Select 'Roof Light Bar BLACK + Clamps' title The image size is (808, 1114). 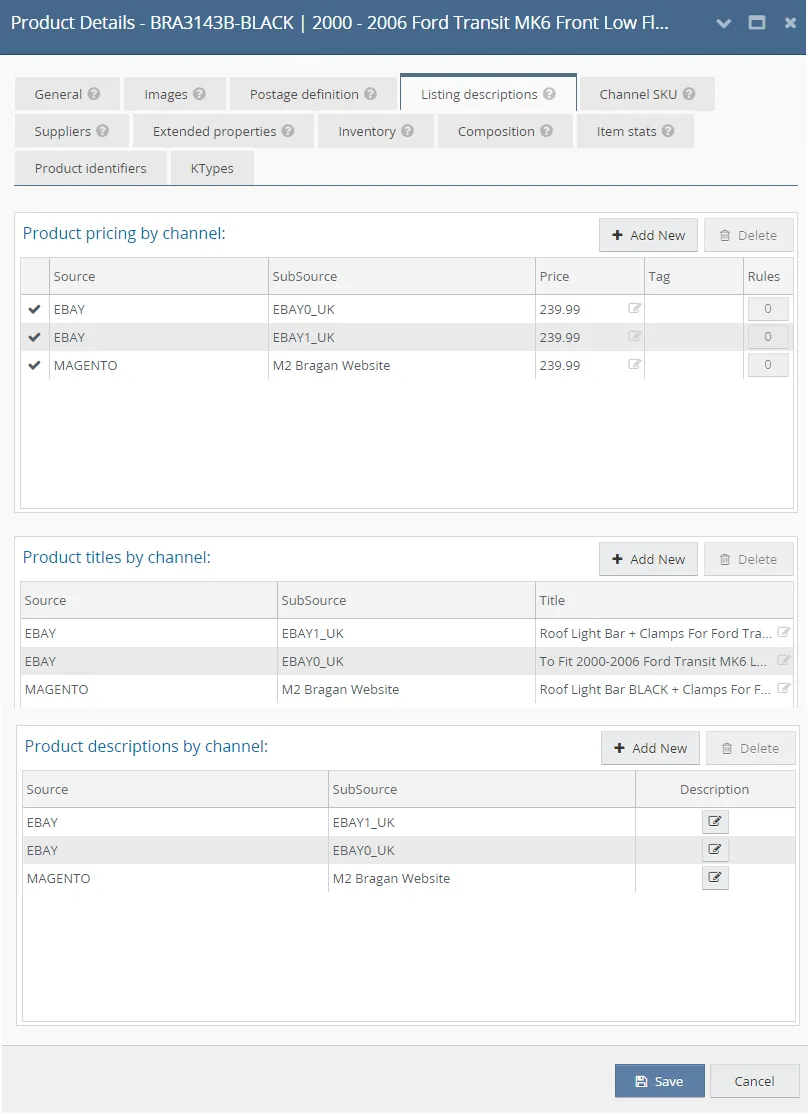coord(655,689)
